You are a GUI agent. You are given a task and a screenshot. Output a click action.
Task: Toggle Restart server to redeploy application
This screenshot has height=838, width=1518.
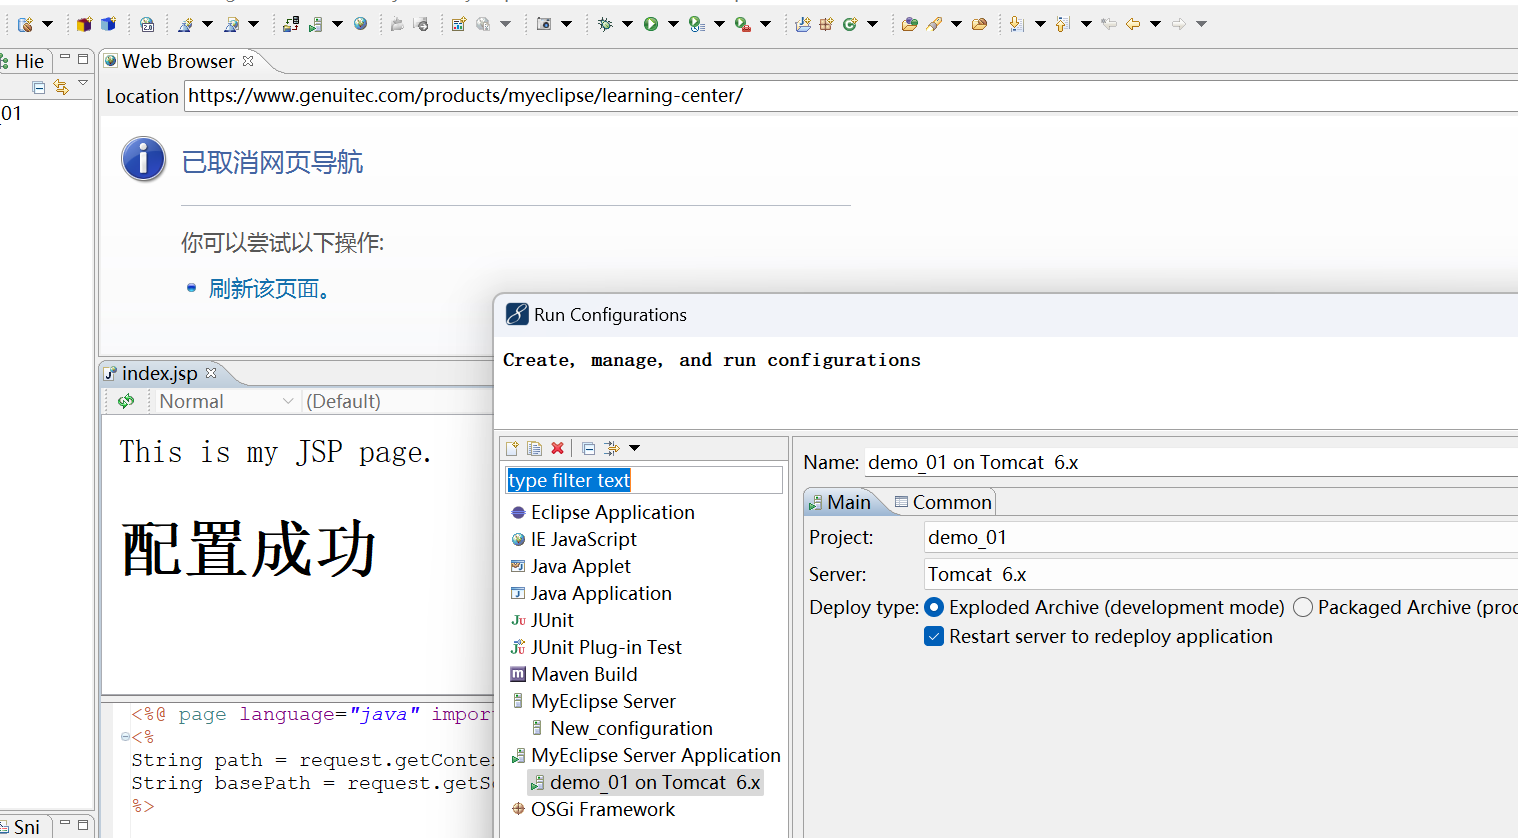[x=1099, y=636]
